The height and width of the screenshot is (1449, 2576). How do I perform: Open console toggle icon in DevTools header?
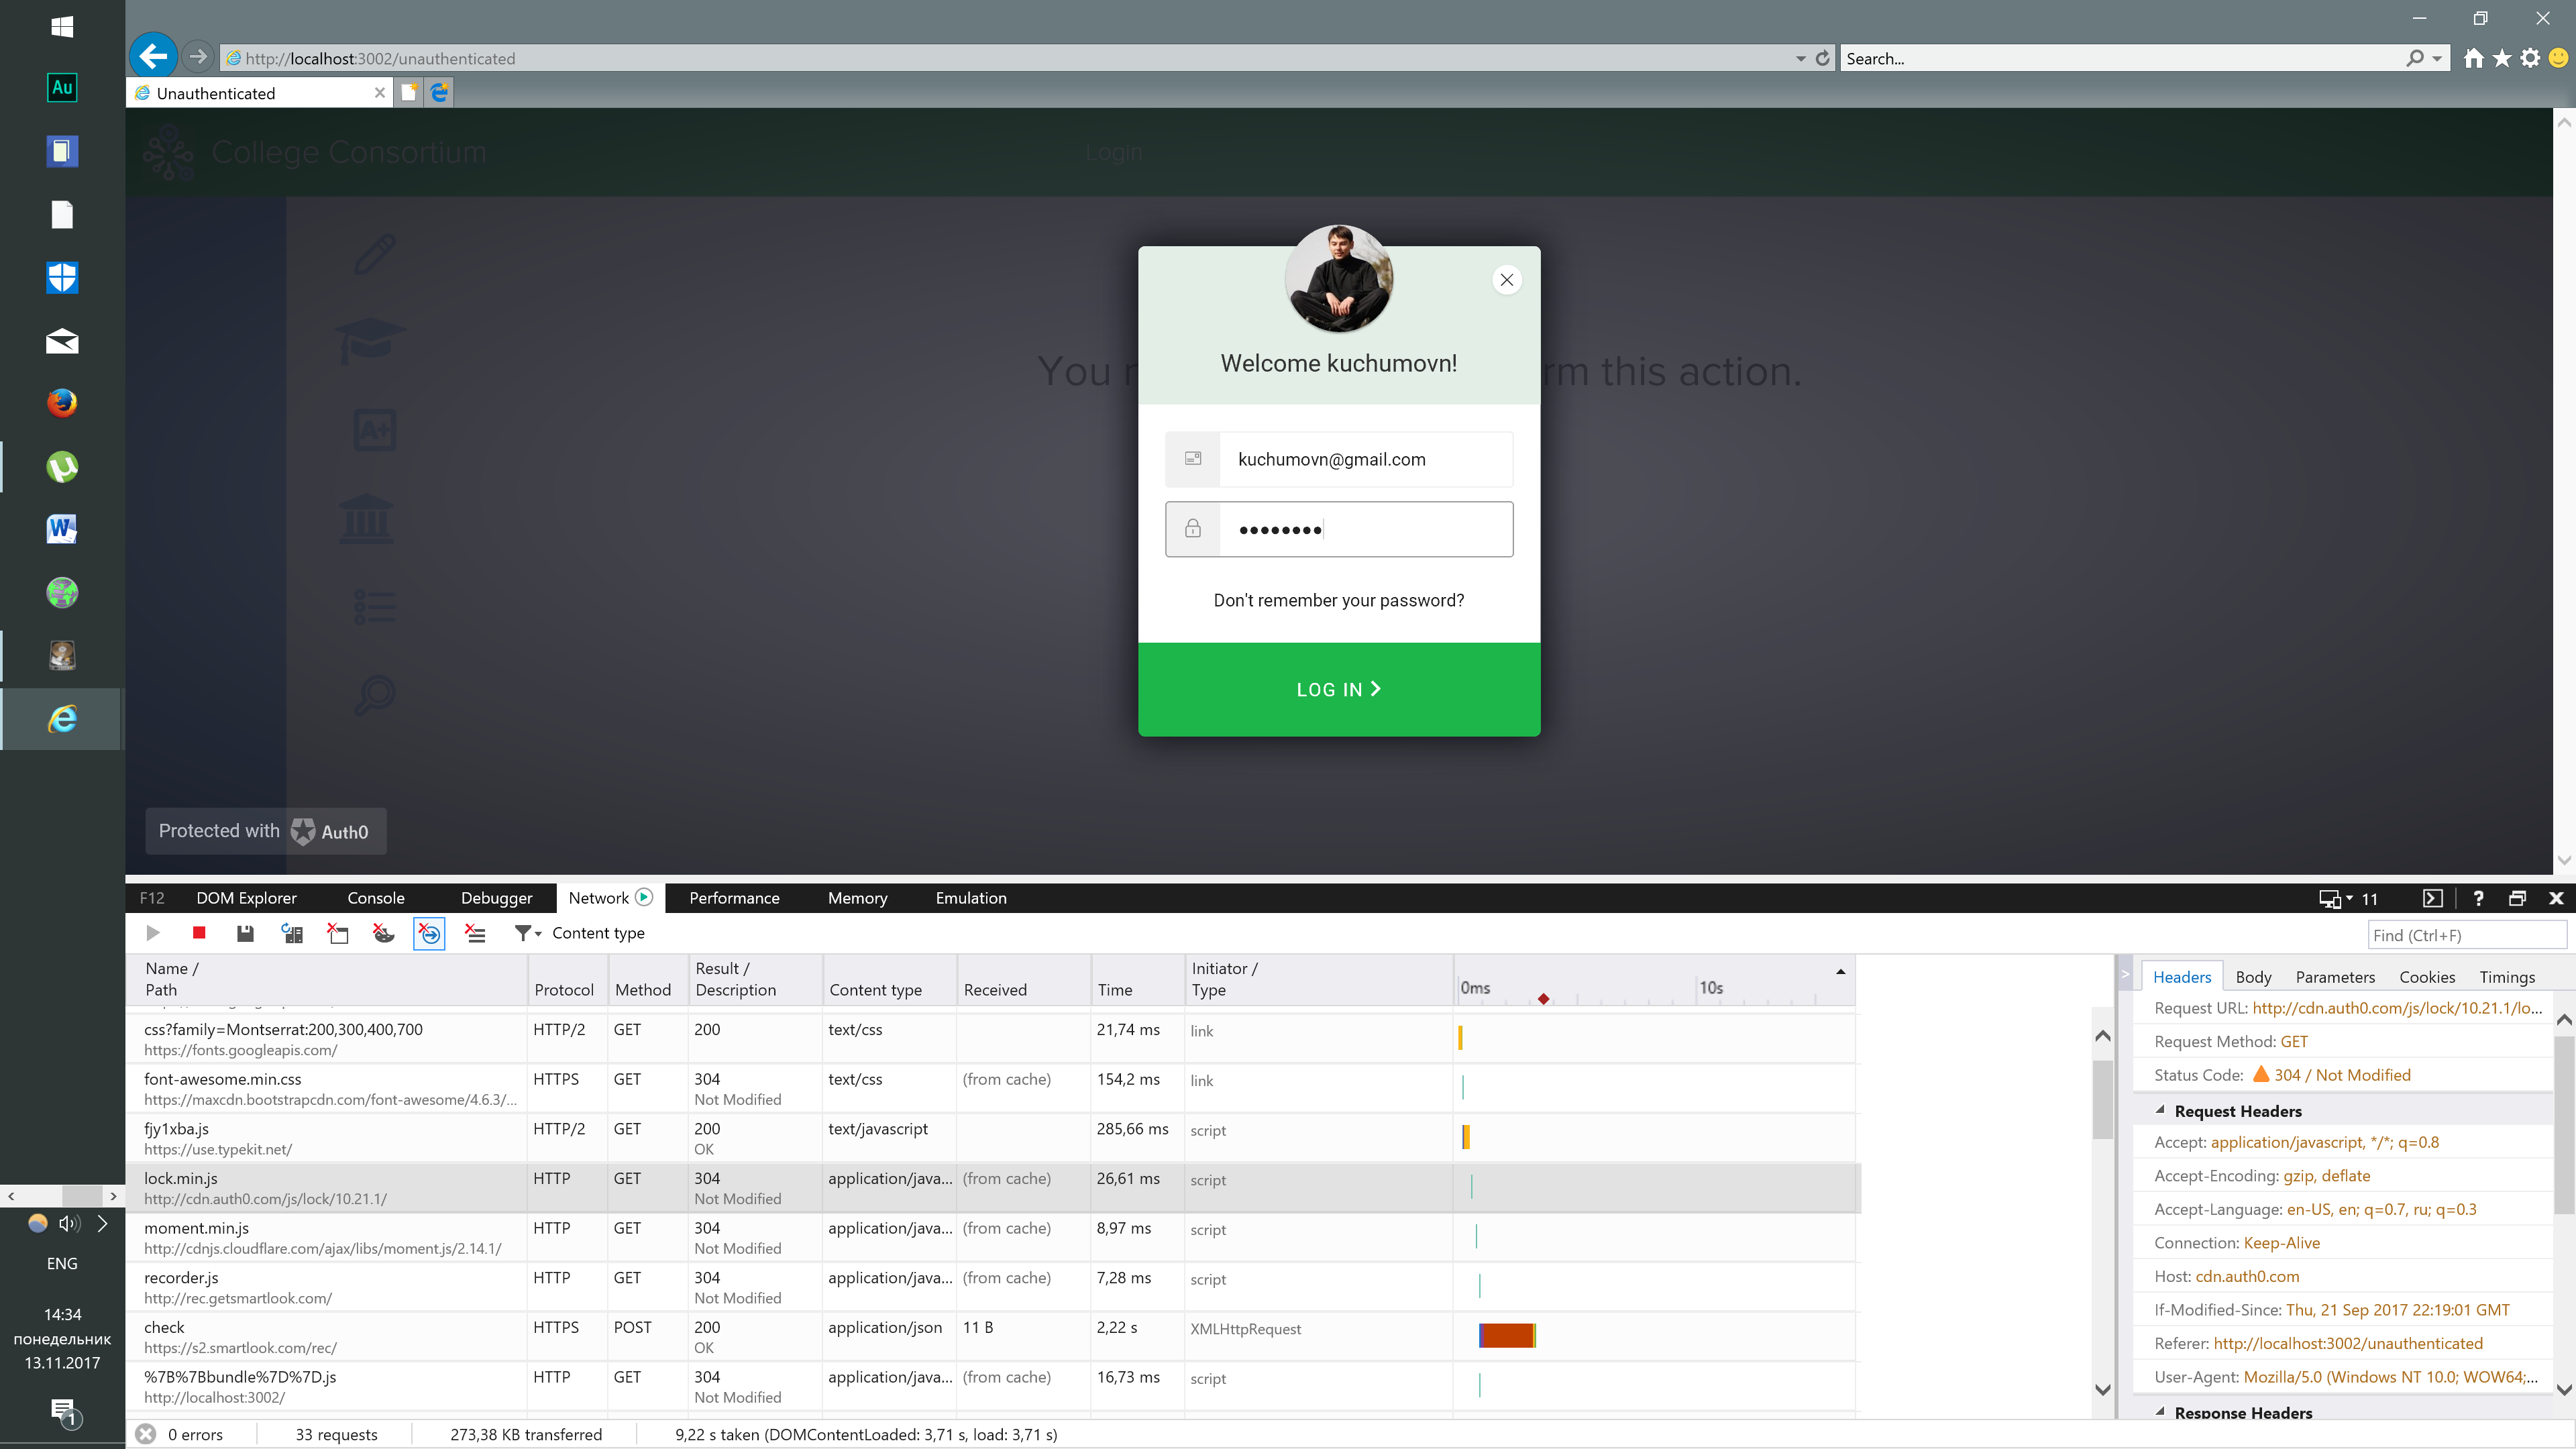(2432, 898)
